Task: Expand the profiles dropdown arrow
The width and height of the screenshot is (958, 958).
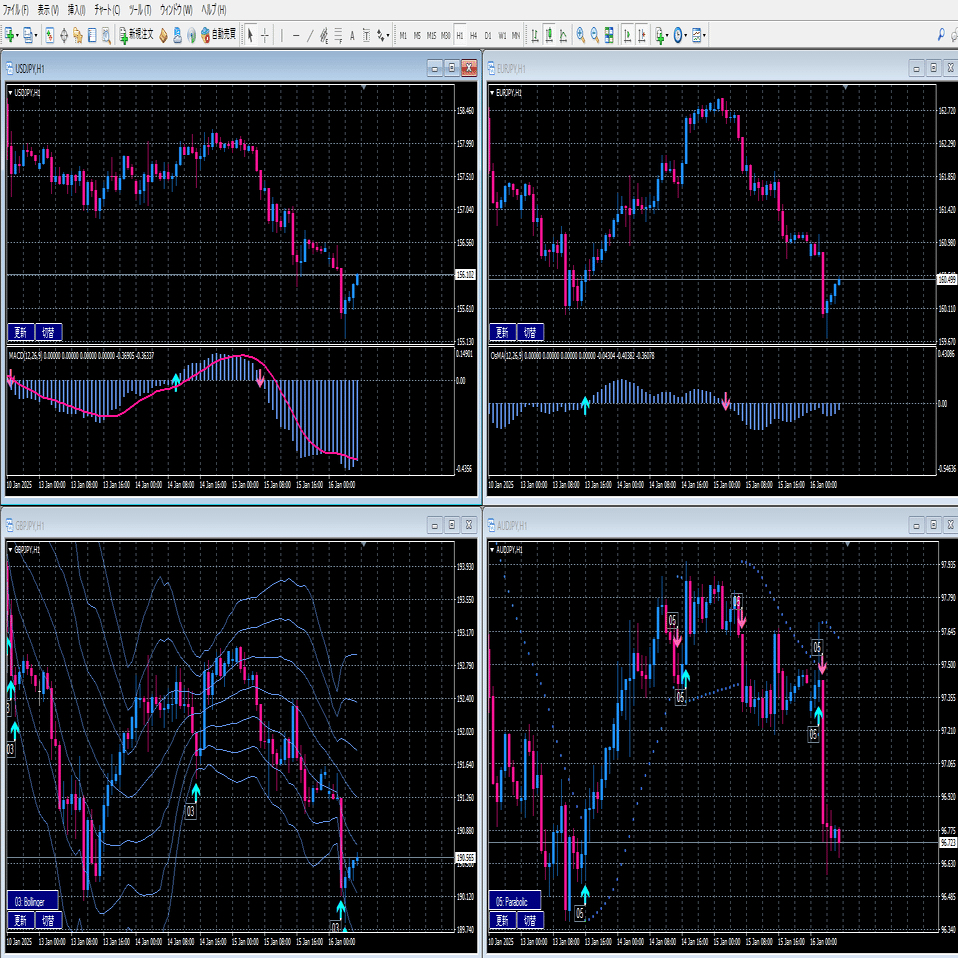Action: [x=36, y=36]
